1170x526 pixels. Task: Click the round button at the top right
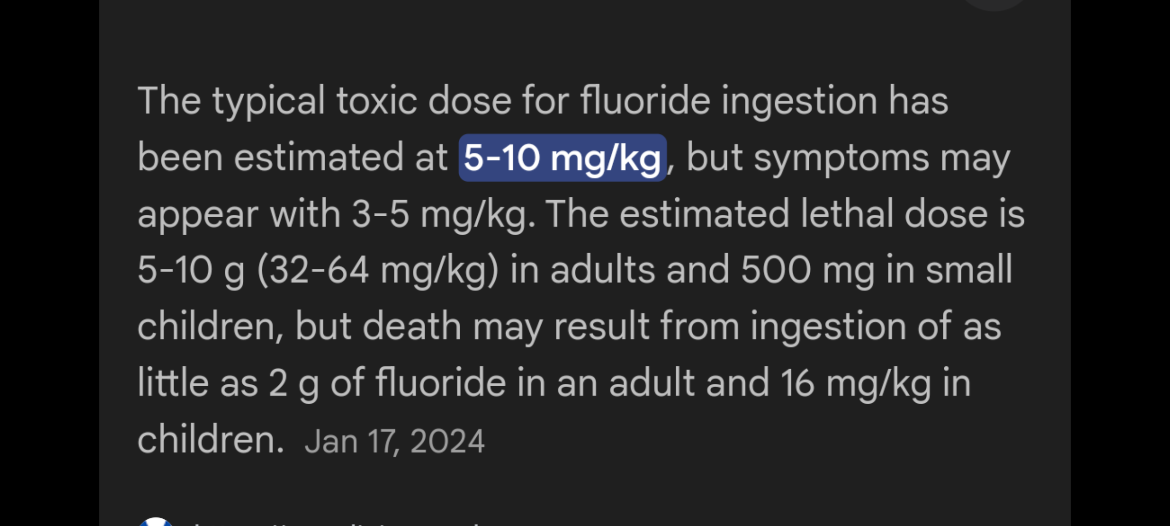click(995, 4)
